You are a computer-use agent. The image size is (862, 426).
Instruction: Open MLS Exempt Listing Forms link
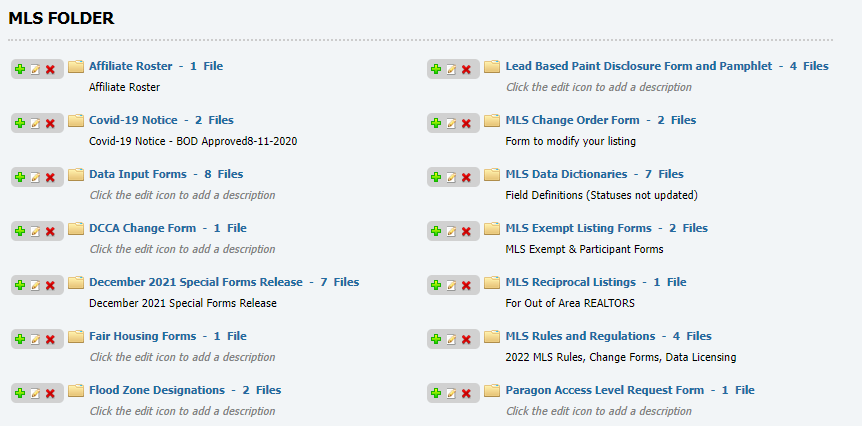point(606,228)
